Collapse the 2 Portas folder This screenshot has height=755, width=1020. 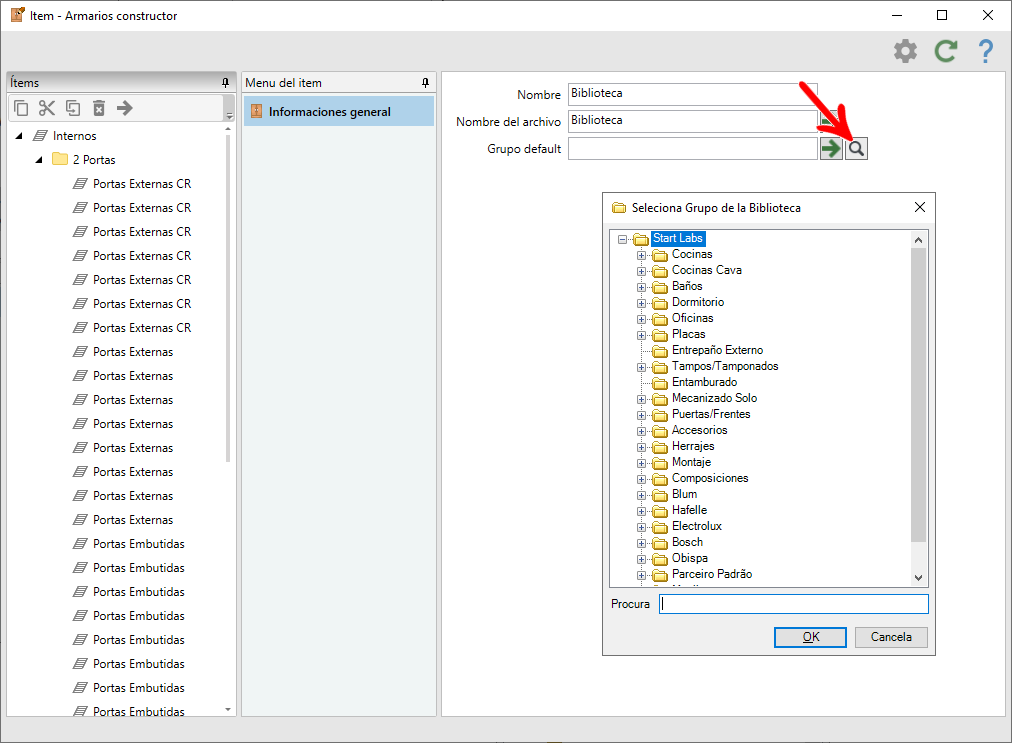click(x=39, y=160)
